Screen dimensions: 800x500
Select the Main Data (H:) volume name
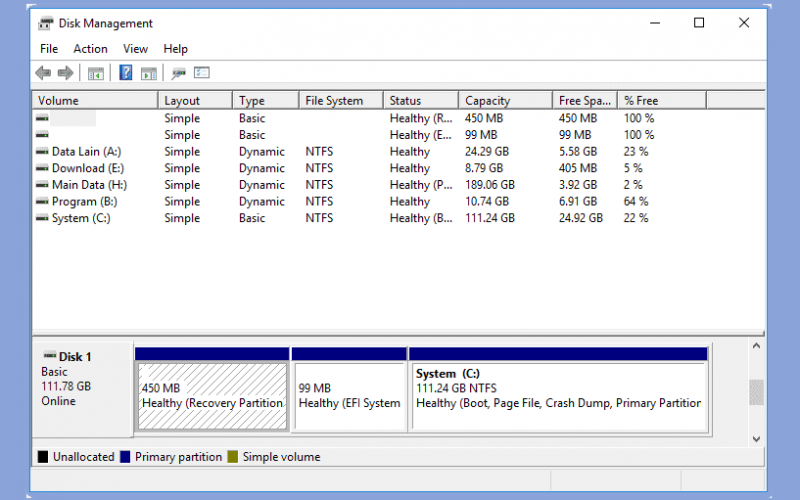[89, 185]
